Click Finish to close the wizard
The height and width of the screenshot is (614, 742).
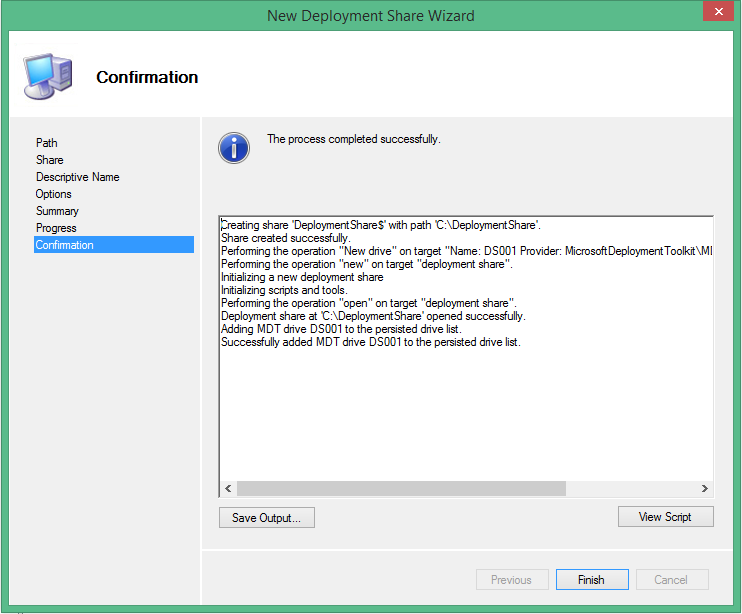point(591,580)
